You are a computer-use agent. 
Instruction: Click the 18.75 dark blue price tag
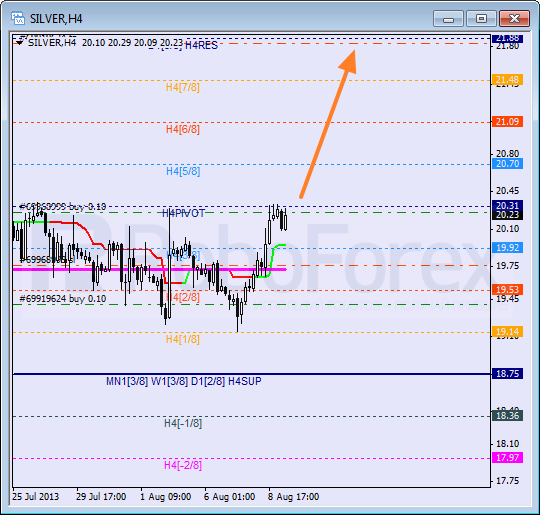point(507,373)
